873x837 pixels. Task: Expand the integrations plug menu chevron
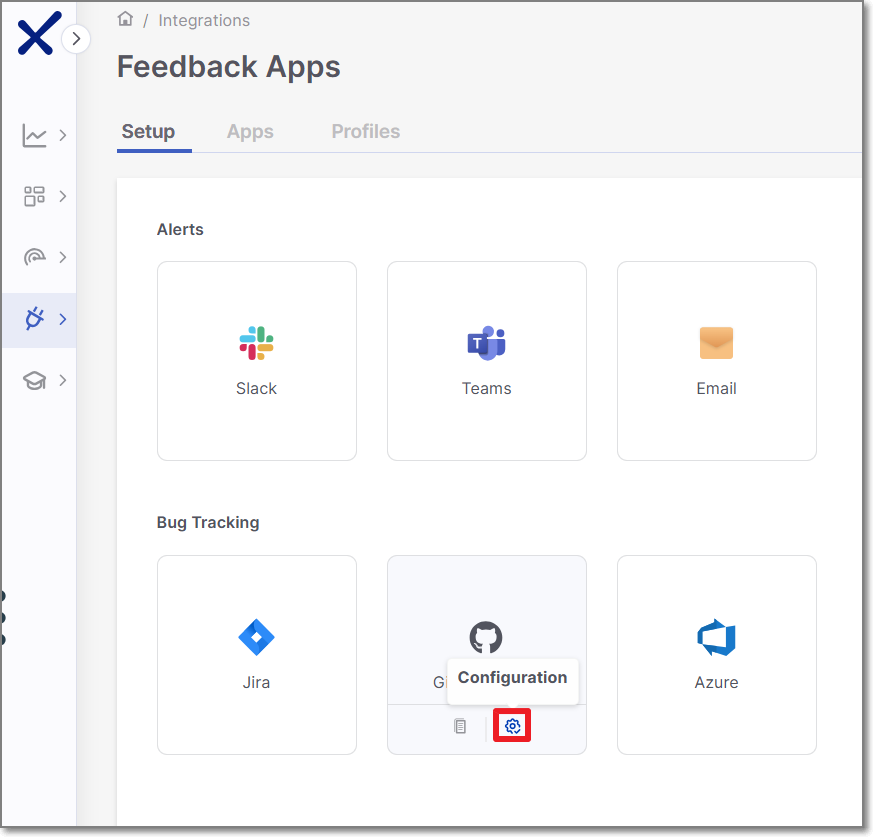click(x=63, y=319)
